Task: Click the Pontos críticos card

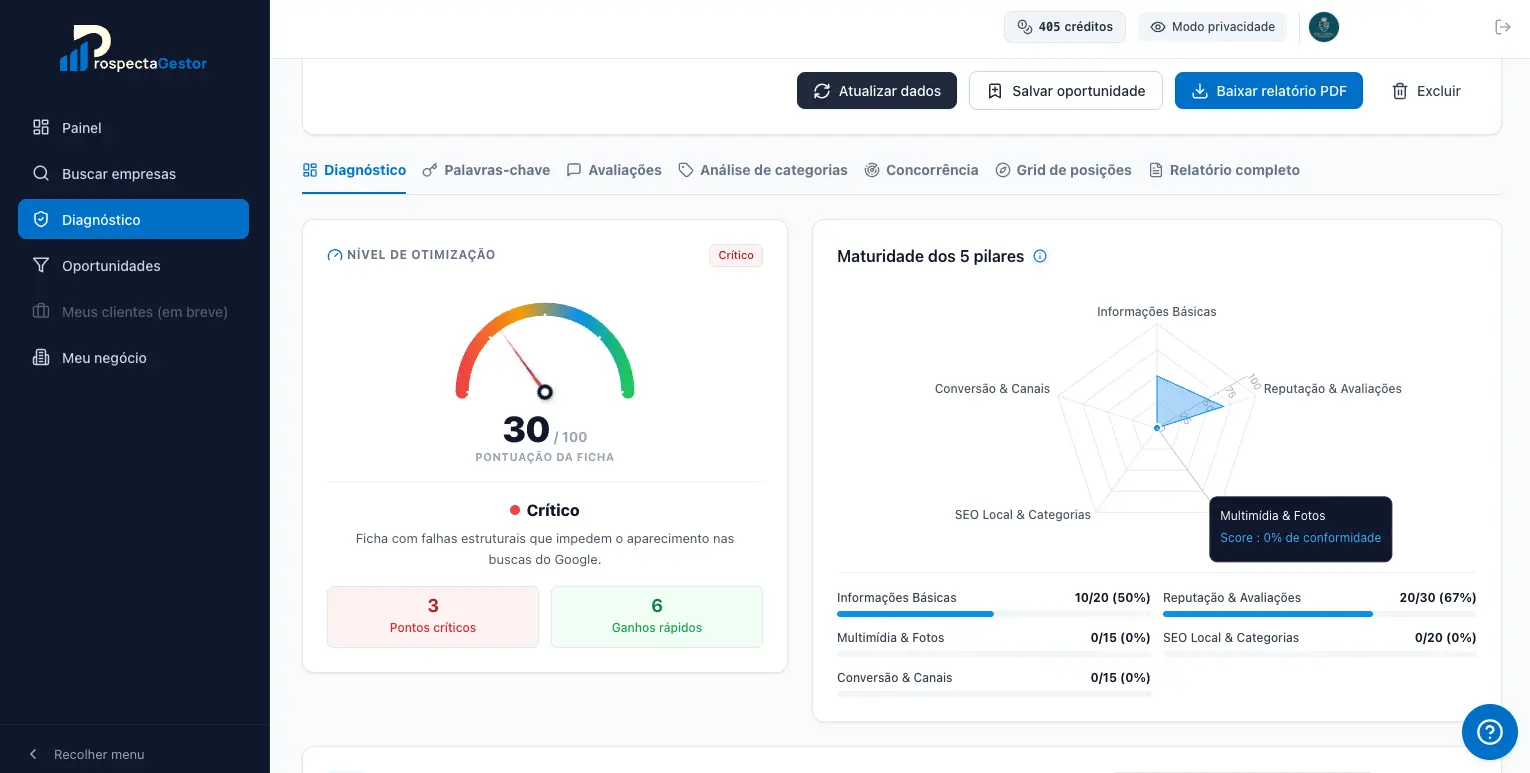Action: click(433, 617)
